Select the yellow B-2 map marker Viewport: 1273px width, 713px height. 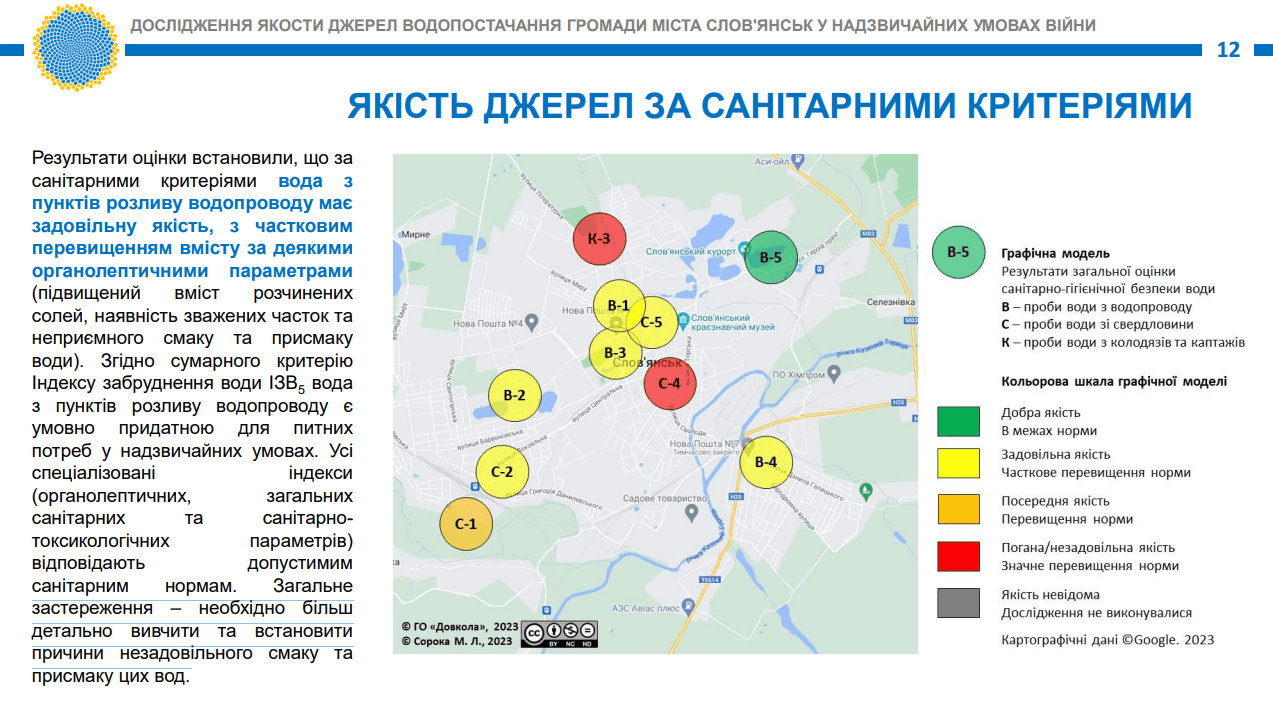[x=514, y=396]
